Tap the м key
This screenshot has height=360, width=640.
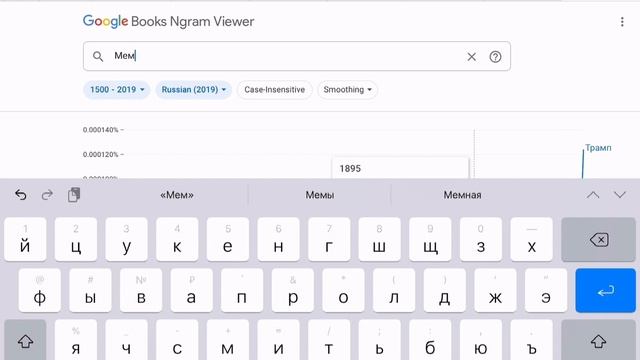click(x=228, y=340)
